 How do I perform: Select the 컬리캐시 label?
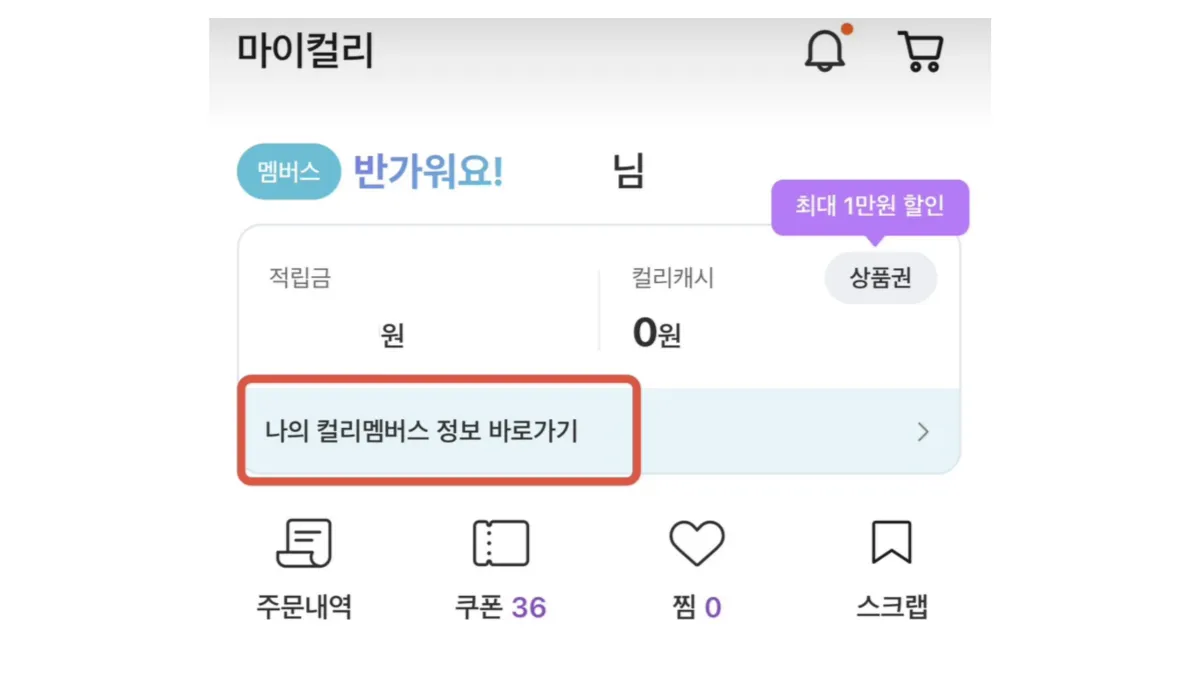coord(672,278)
